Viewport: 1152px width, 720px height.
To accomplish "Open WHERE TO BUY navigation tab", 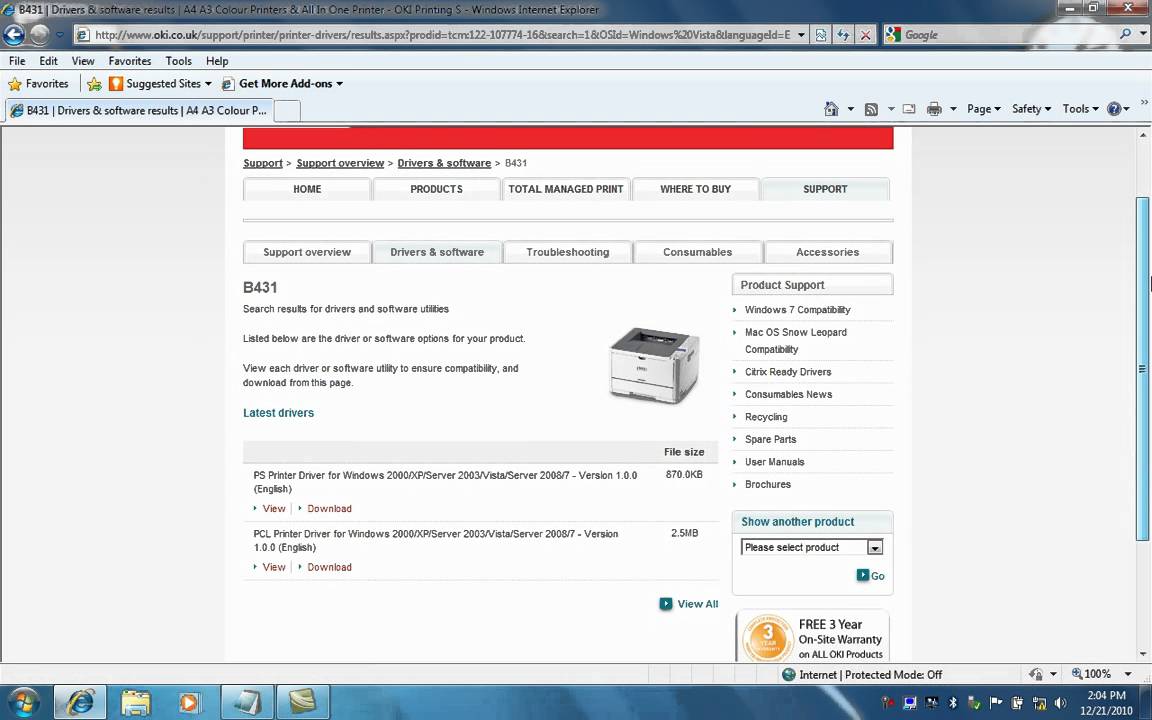I will pos(696,189).
